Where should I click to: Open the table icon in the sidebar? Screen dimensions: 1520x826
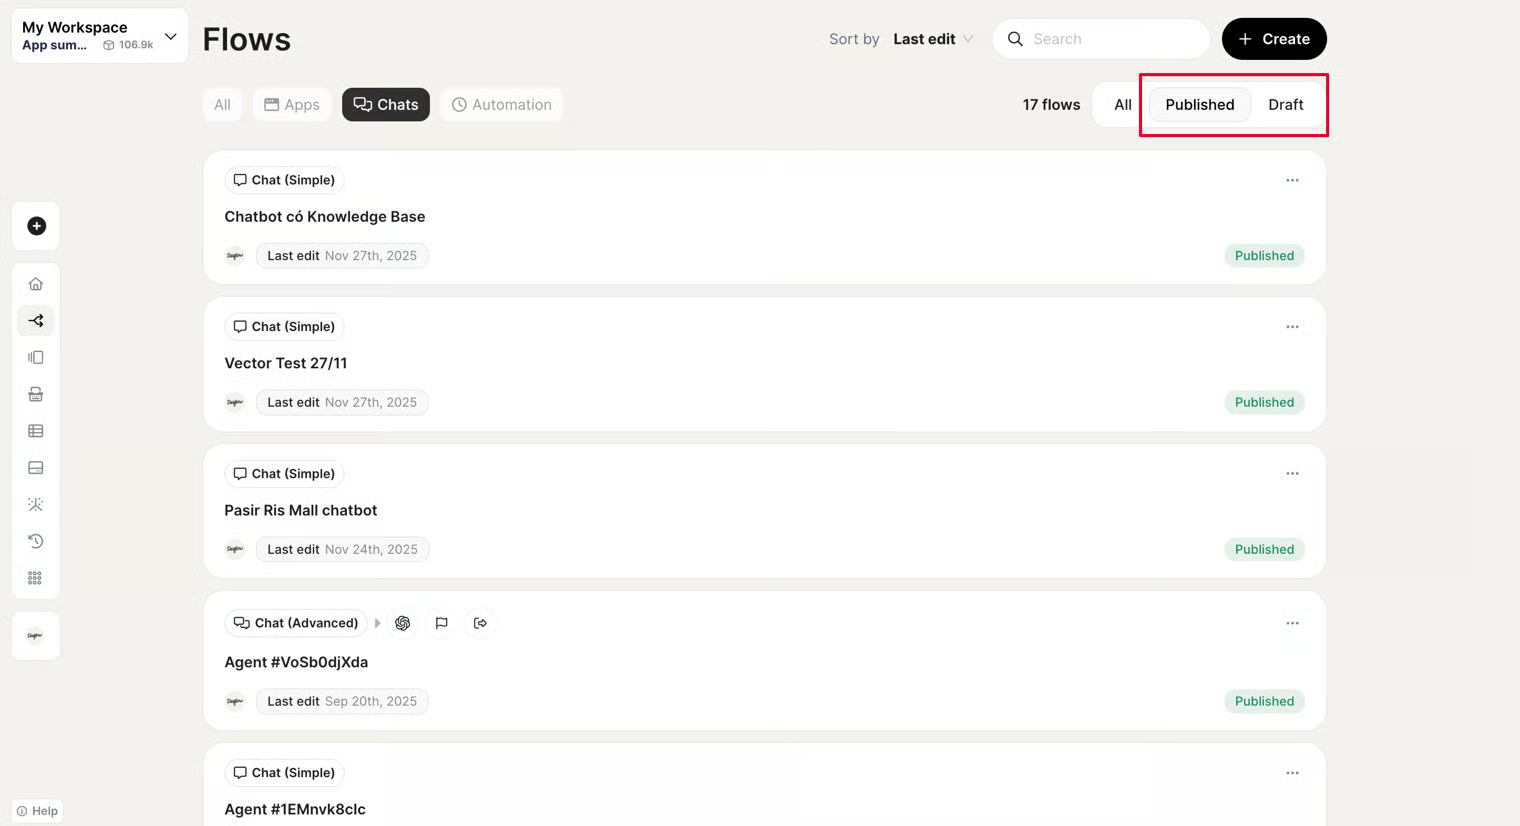tap(36, 431)
